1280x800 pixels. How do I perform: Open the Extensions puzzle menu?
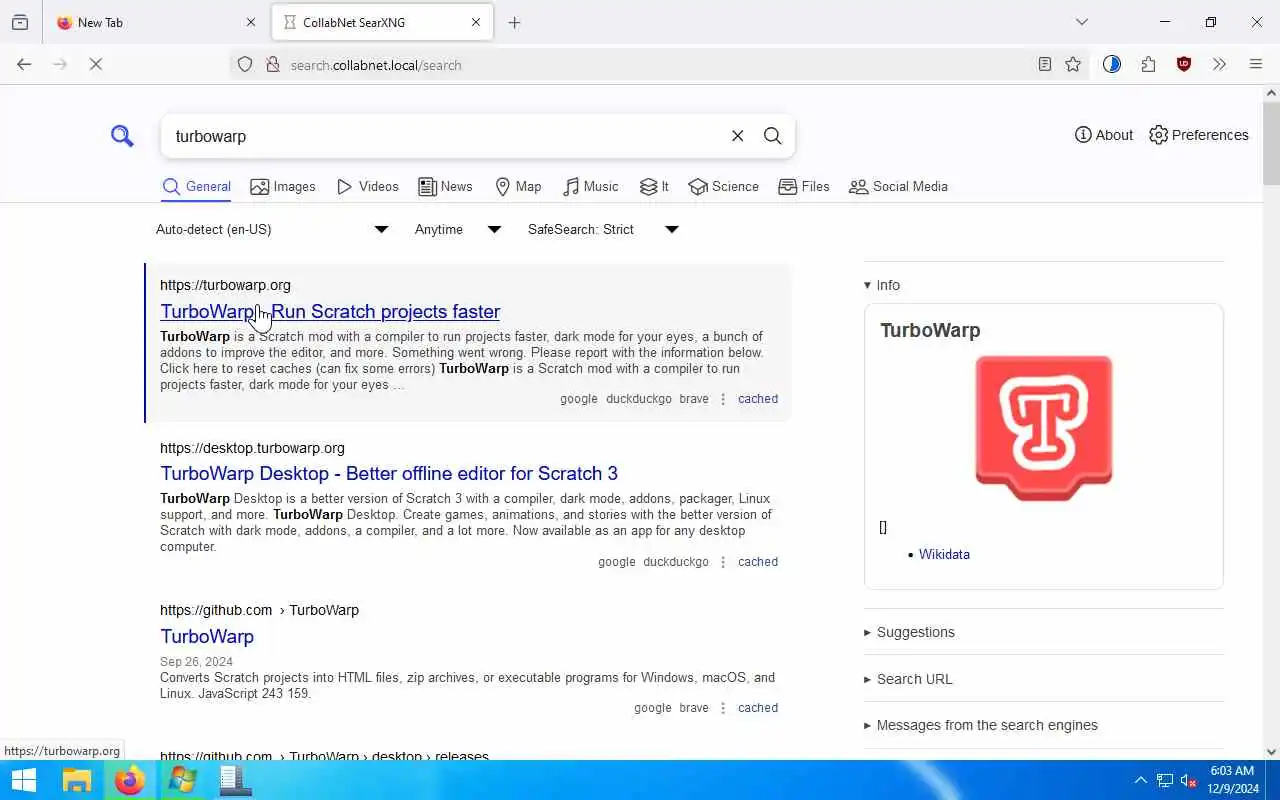coord(1148,64)
